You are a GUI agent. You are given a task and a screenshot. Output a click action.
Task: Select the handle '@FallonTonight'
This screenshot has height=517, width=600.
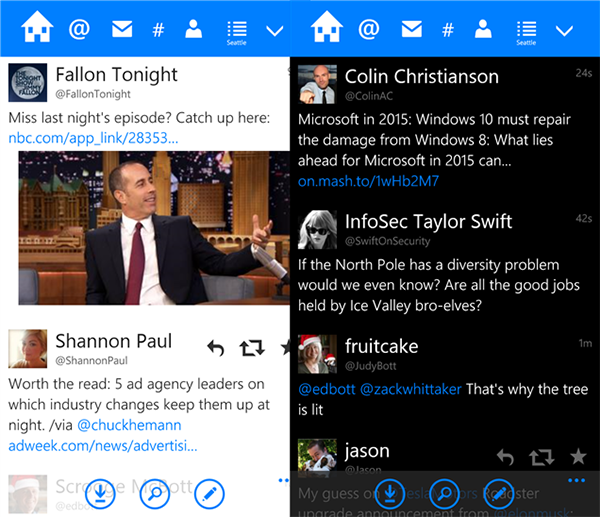tap(93, 94)
